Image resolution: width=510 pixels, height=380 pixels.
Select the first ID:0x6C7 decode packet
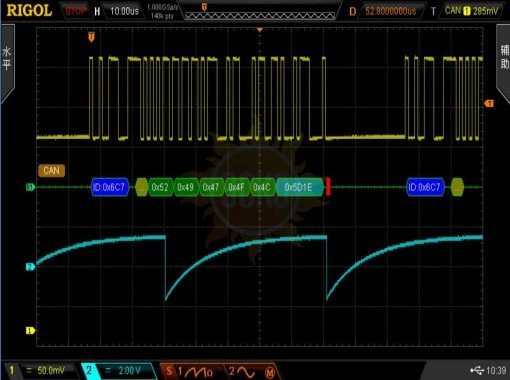click(x=110, y=187)
